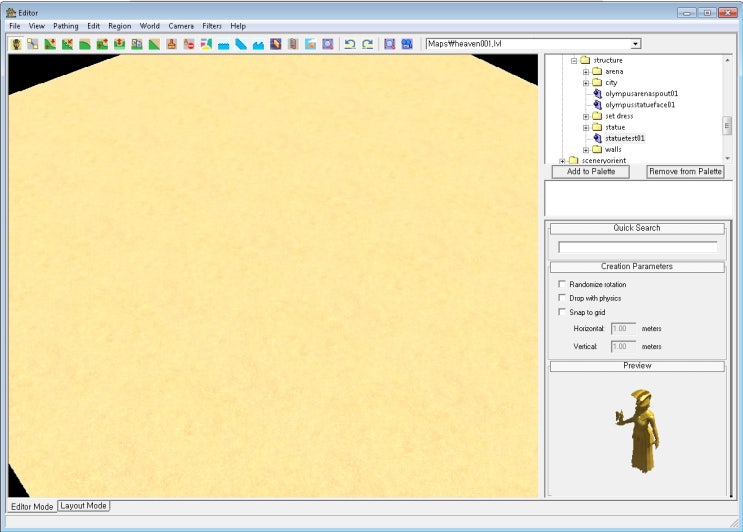Screen dimensions: 743x532
Task: Select green terrain tool with crossed red arrows
Action: 67,44
